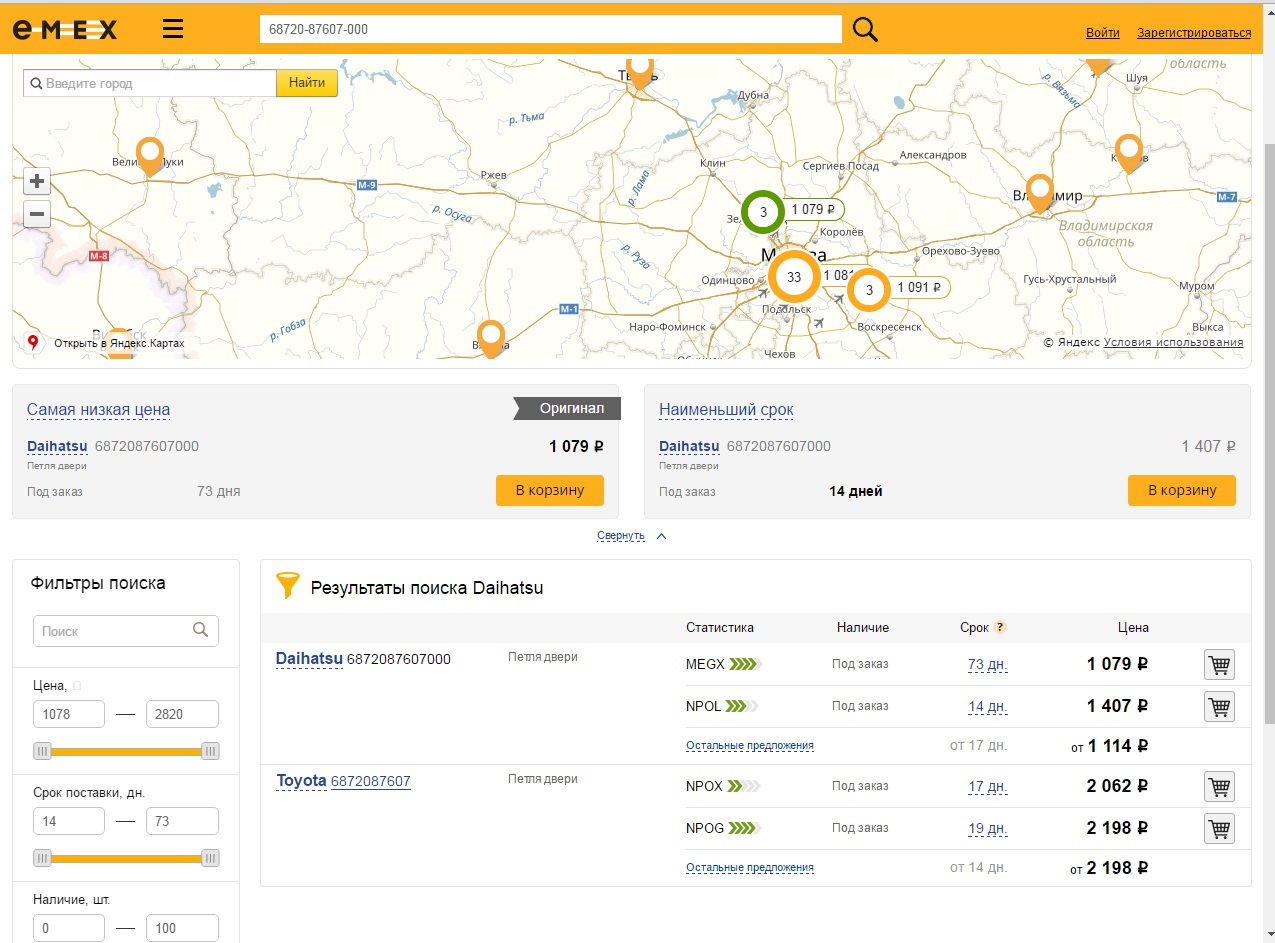
Task: Click the EMEX logo
Action: coord(65,30)
